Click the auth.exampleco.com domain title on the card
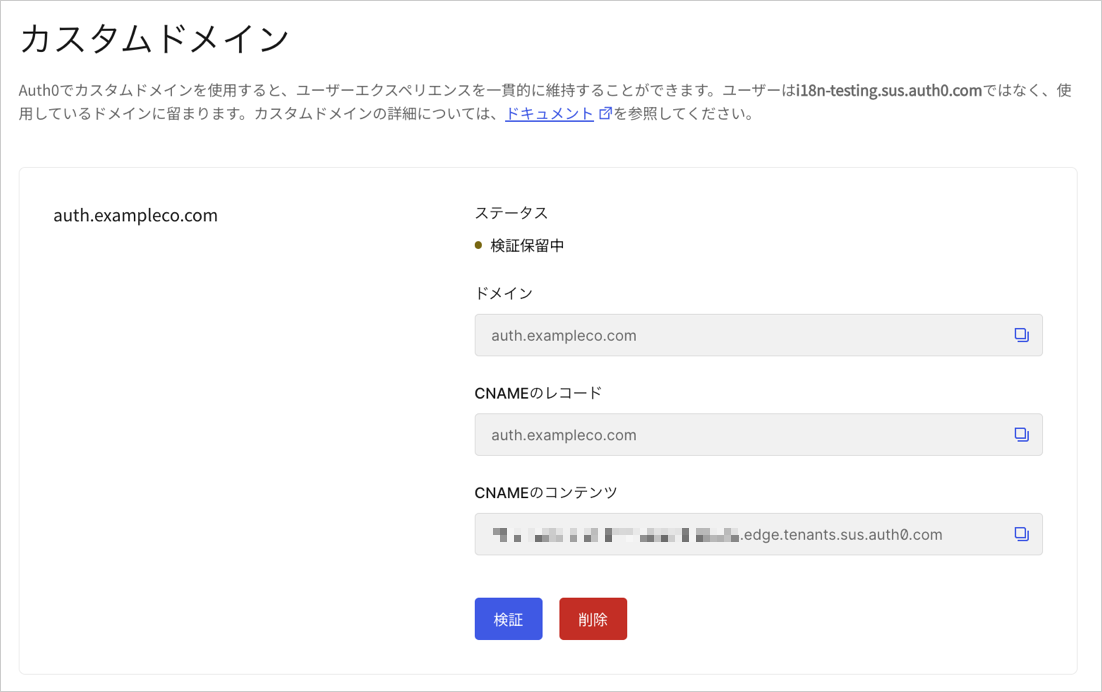Screen dimensions: 1102x692 135,214
